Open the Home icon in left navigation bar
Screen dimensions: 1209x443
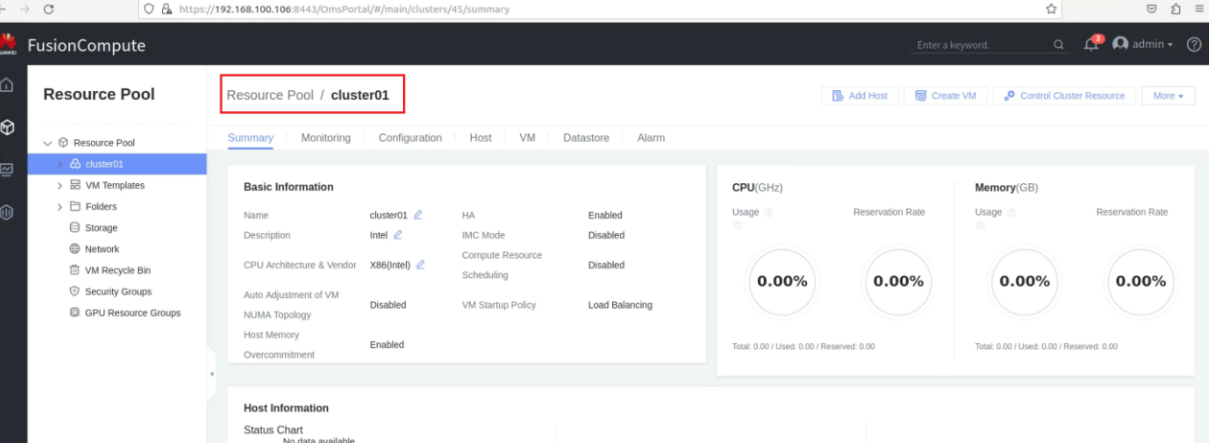(7, 86)
